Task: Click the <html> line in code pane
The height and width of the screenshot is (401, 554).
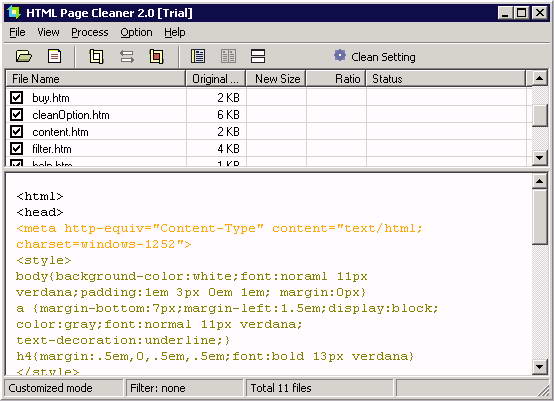Action: (x=40, y=196)
